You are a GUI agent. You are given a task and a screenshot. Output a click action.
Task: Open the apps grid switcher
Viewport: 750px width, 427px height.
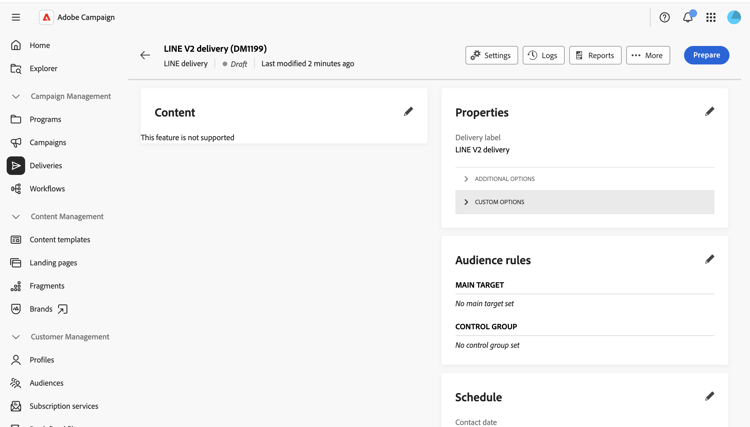[x=711, y=17]
